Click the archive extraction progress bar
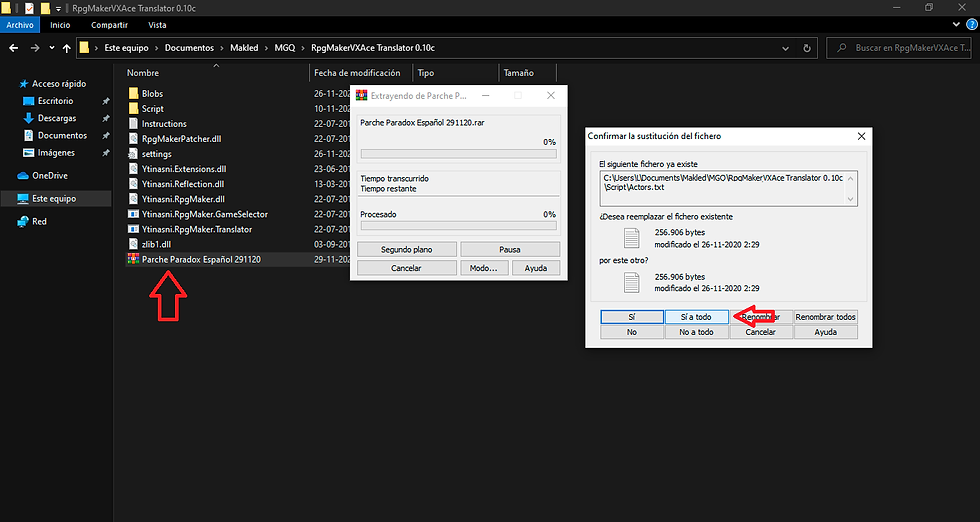This screenshot has width=980, height=522. (x=458, y=153)
